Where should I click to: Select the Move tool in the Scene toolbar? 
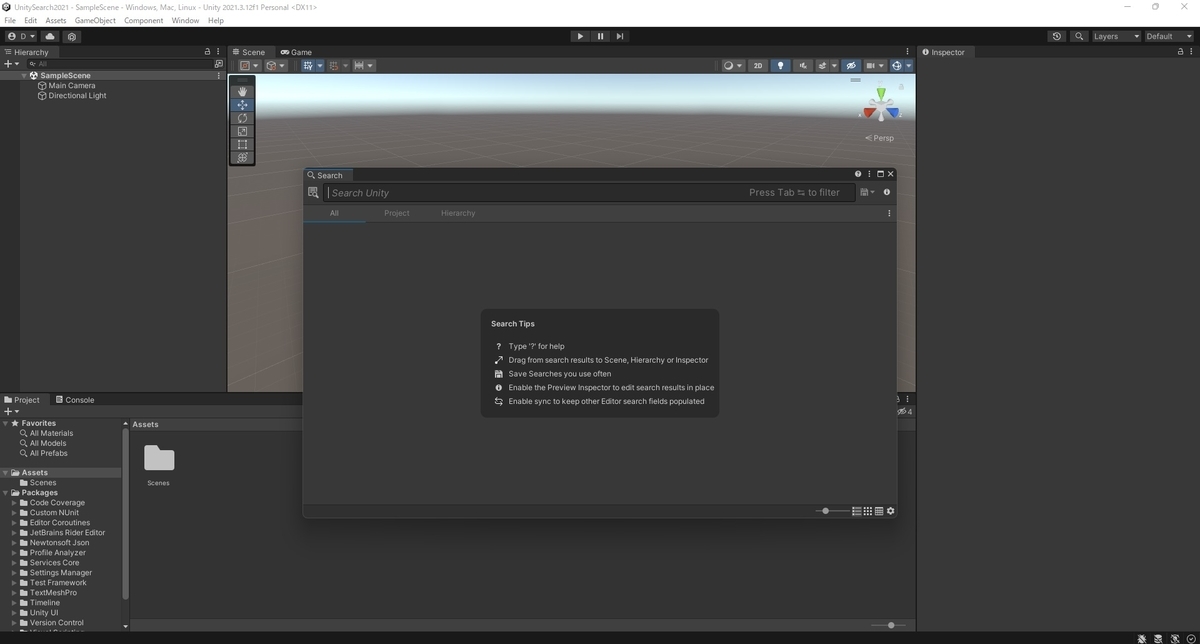click(242, 104)
